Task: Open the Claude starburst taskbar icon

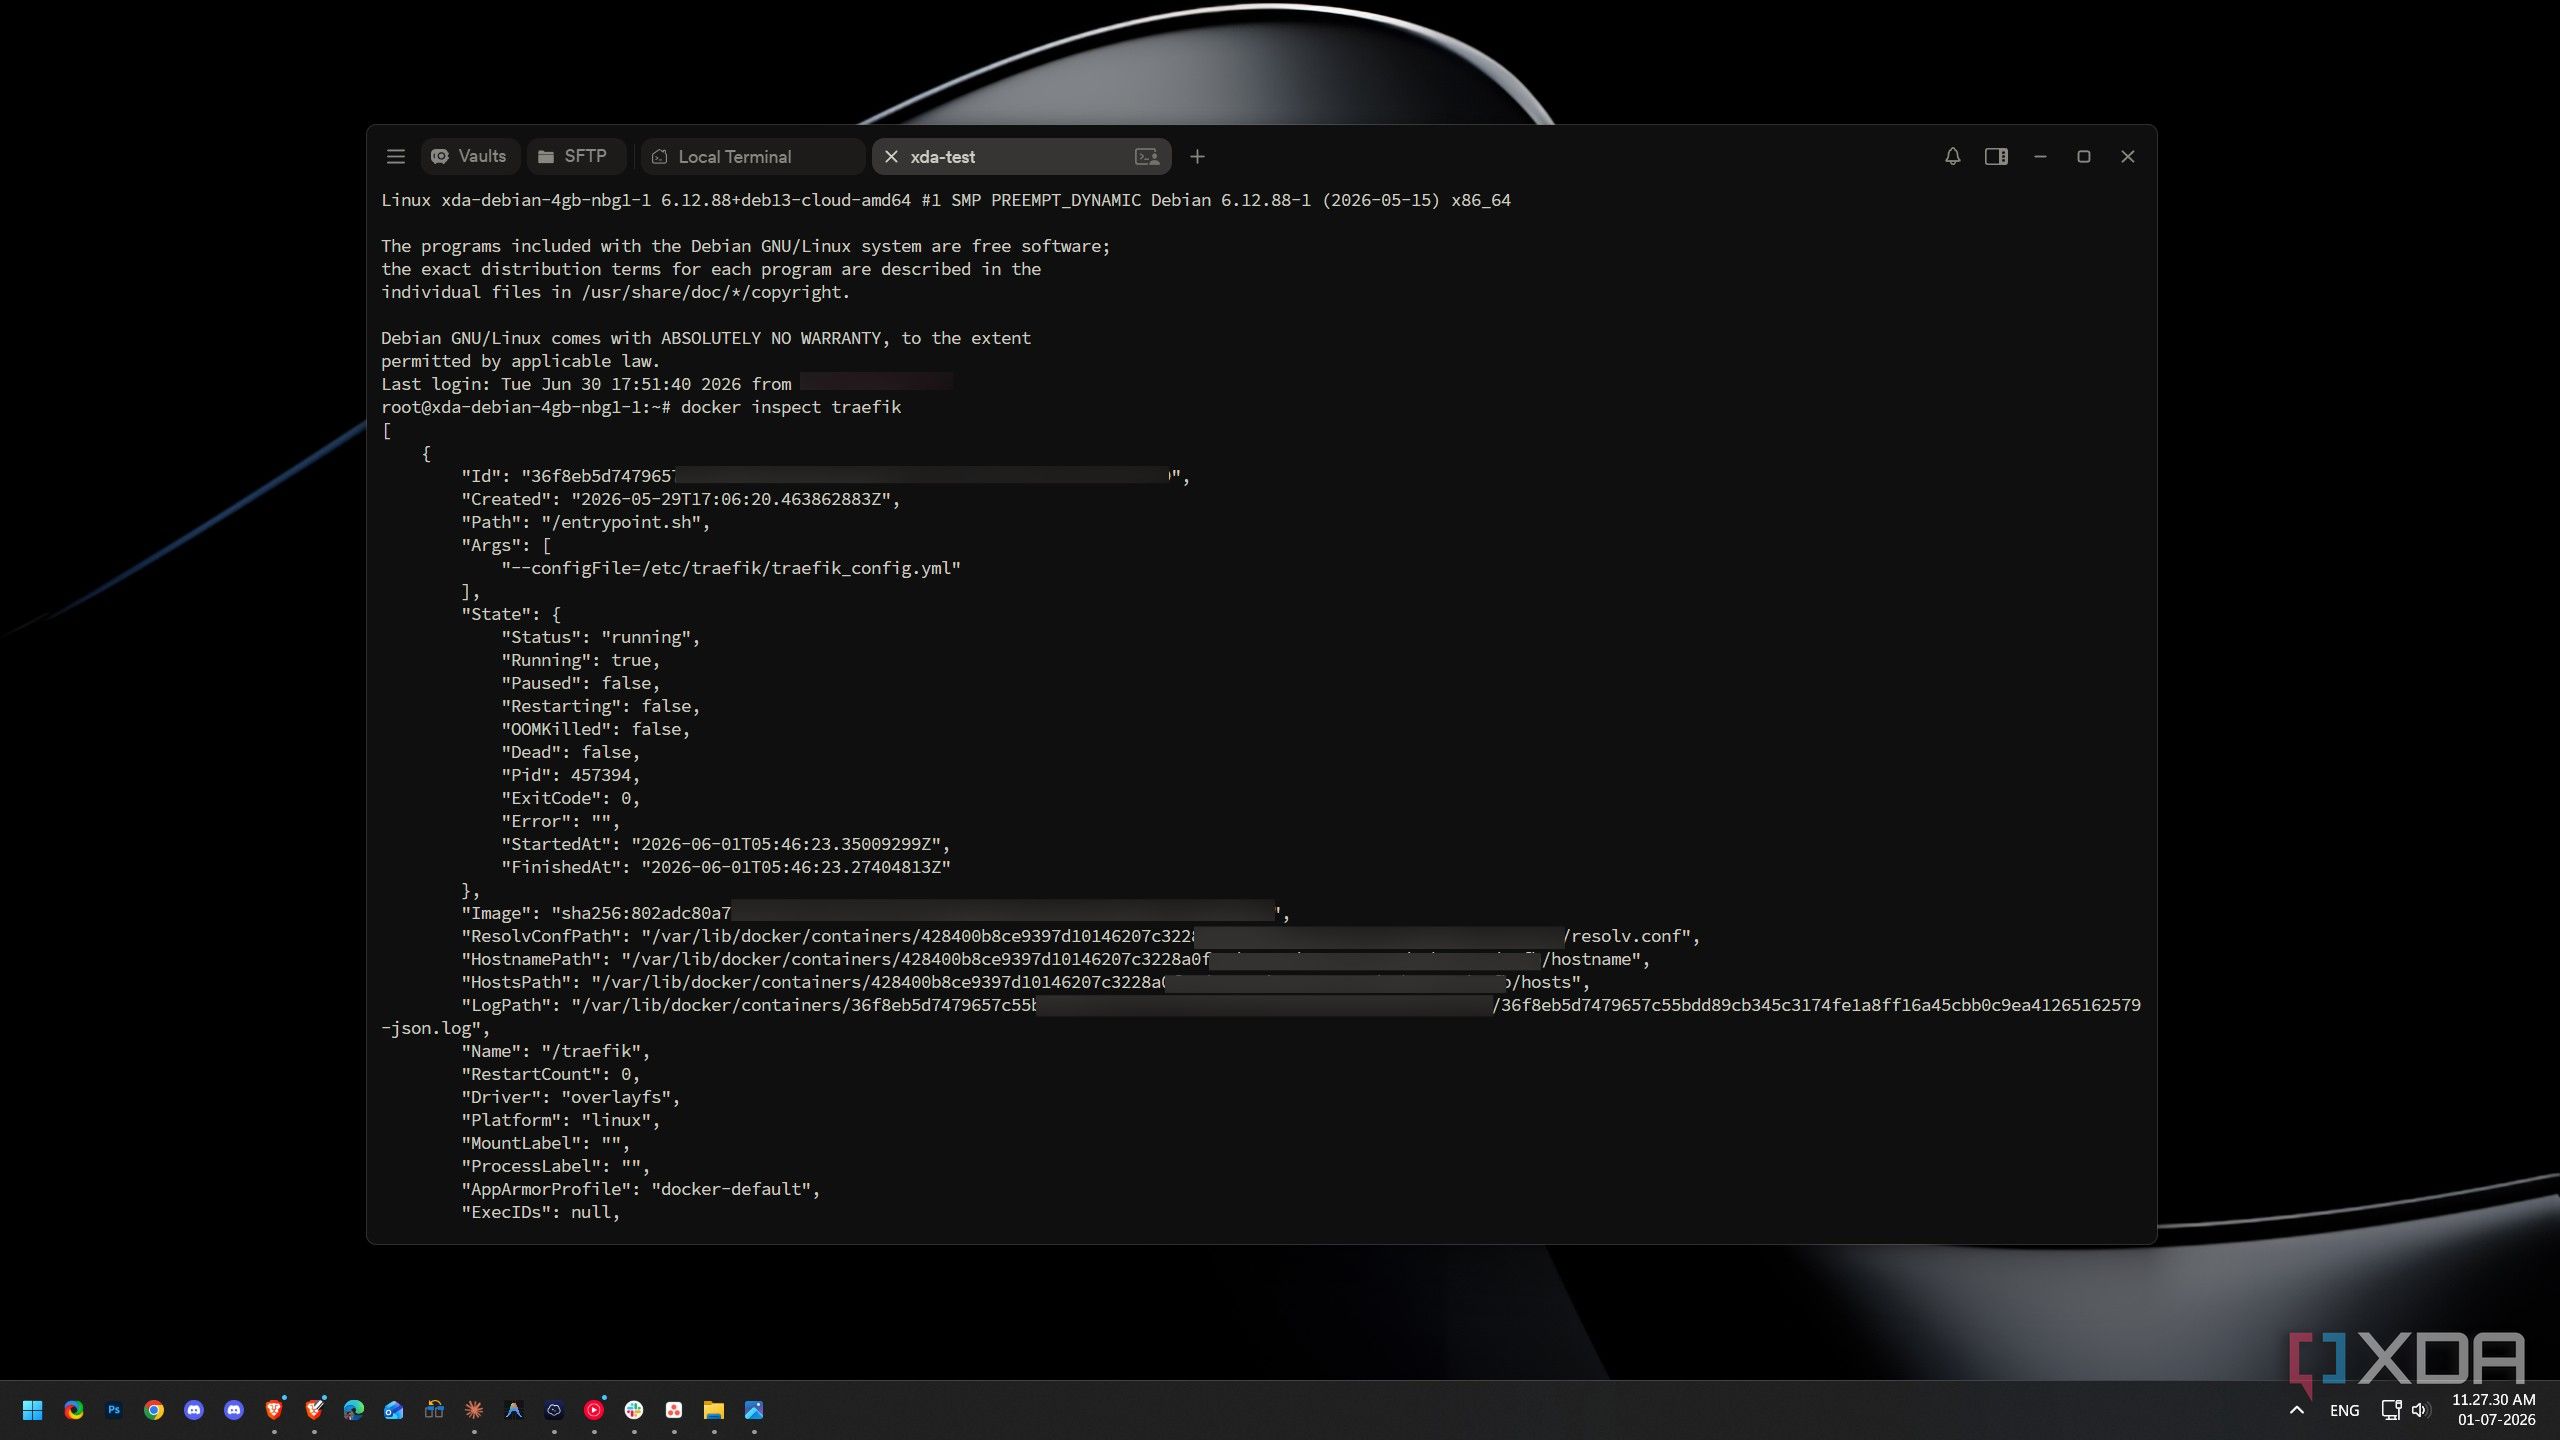Action: point(474,1410)
